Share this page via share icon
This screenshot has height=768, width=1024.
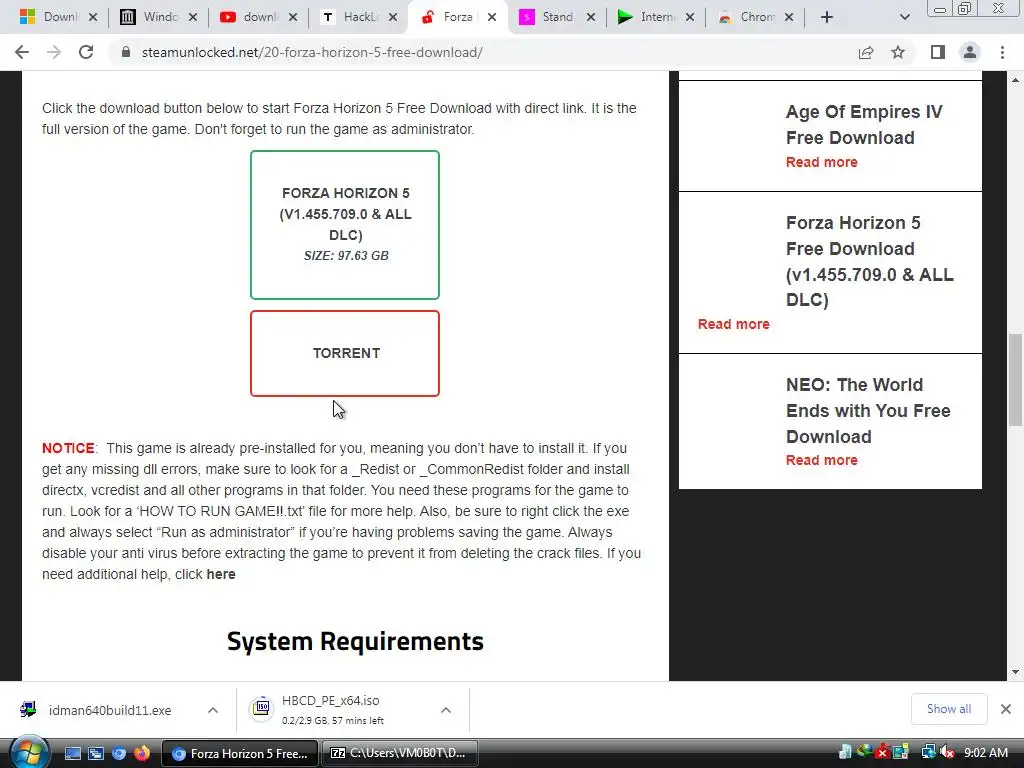click(x=866, y=52)
